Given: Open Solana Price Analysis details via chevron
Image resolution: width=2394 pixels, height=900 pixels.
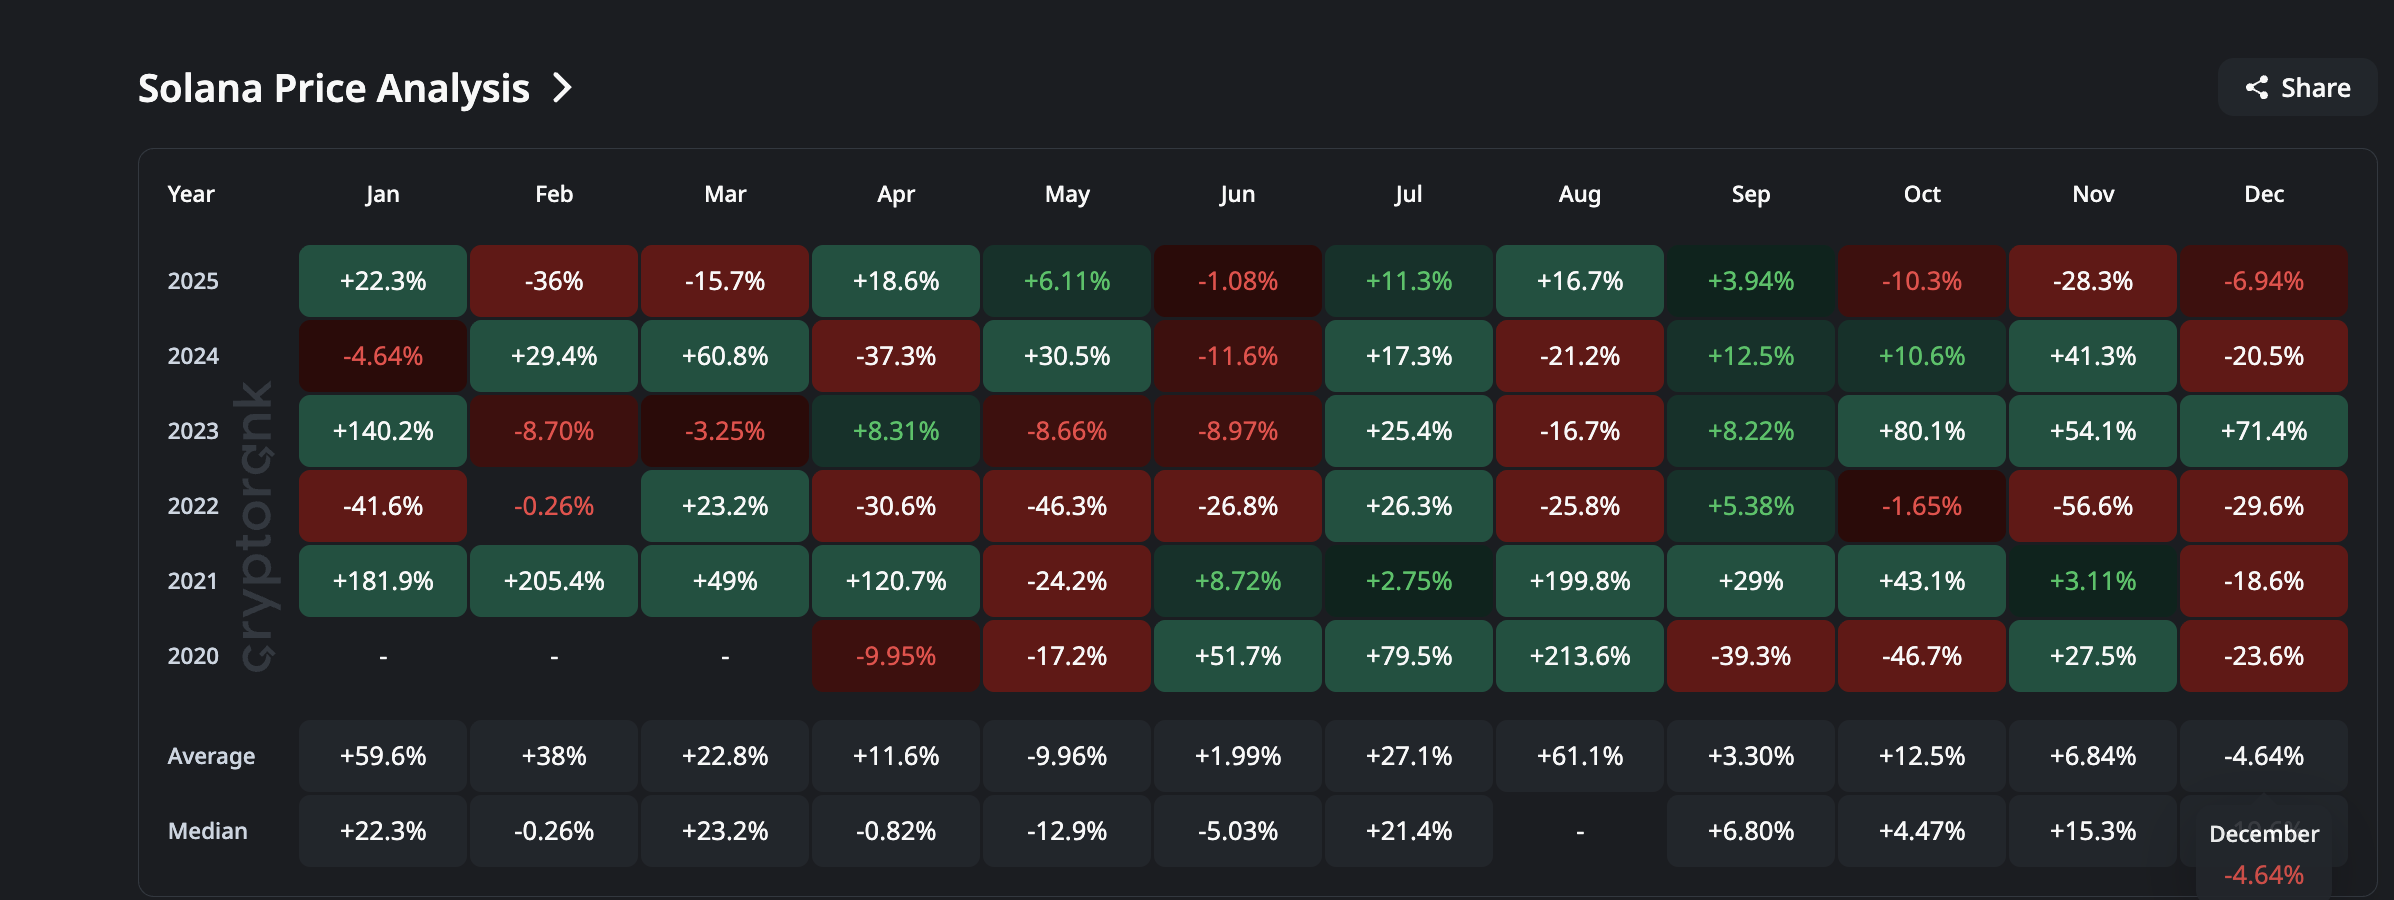Looking at the screenshot, I should [x=563, y=88].
